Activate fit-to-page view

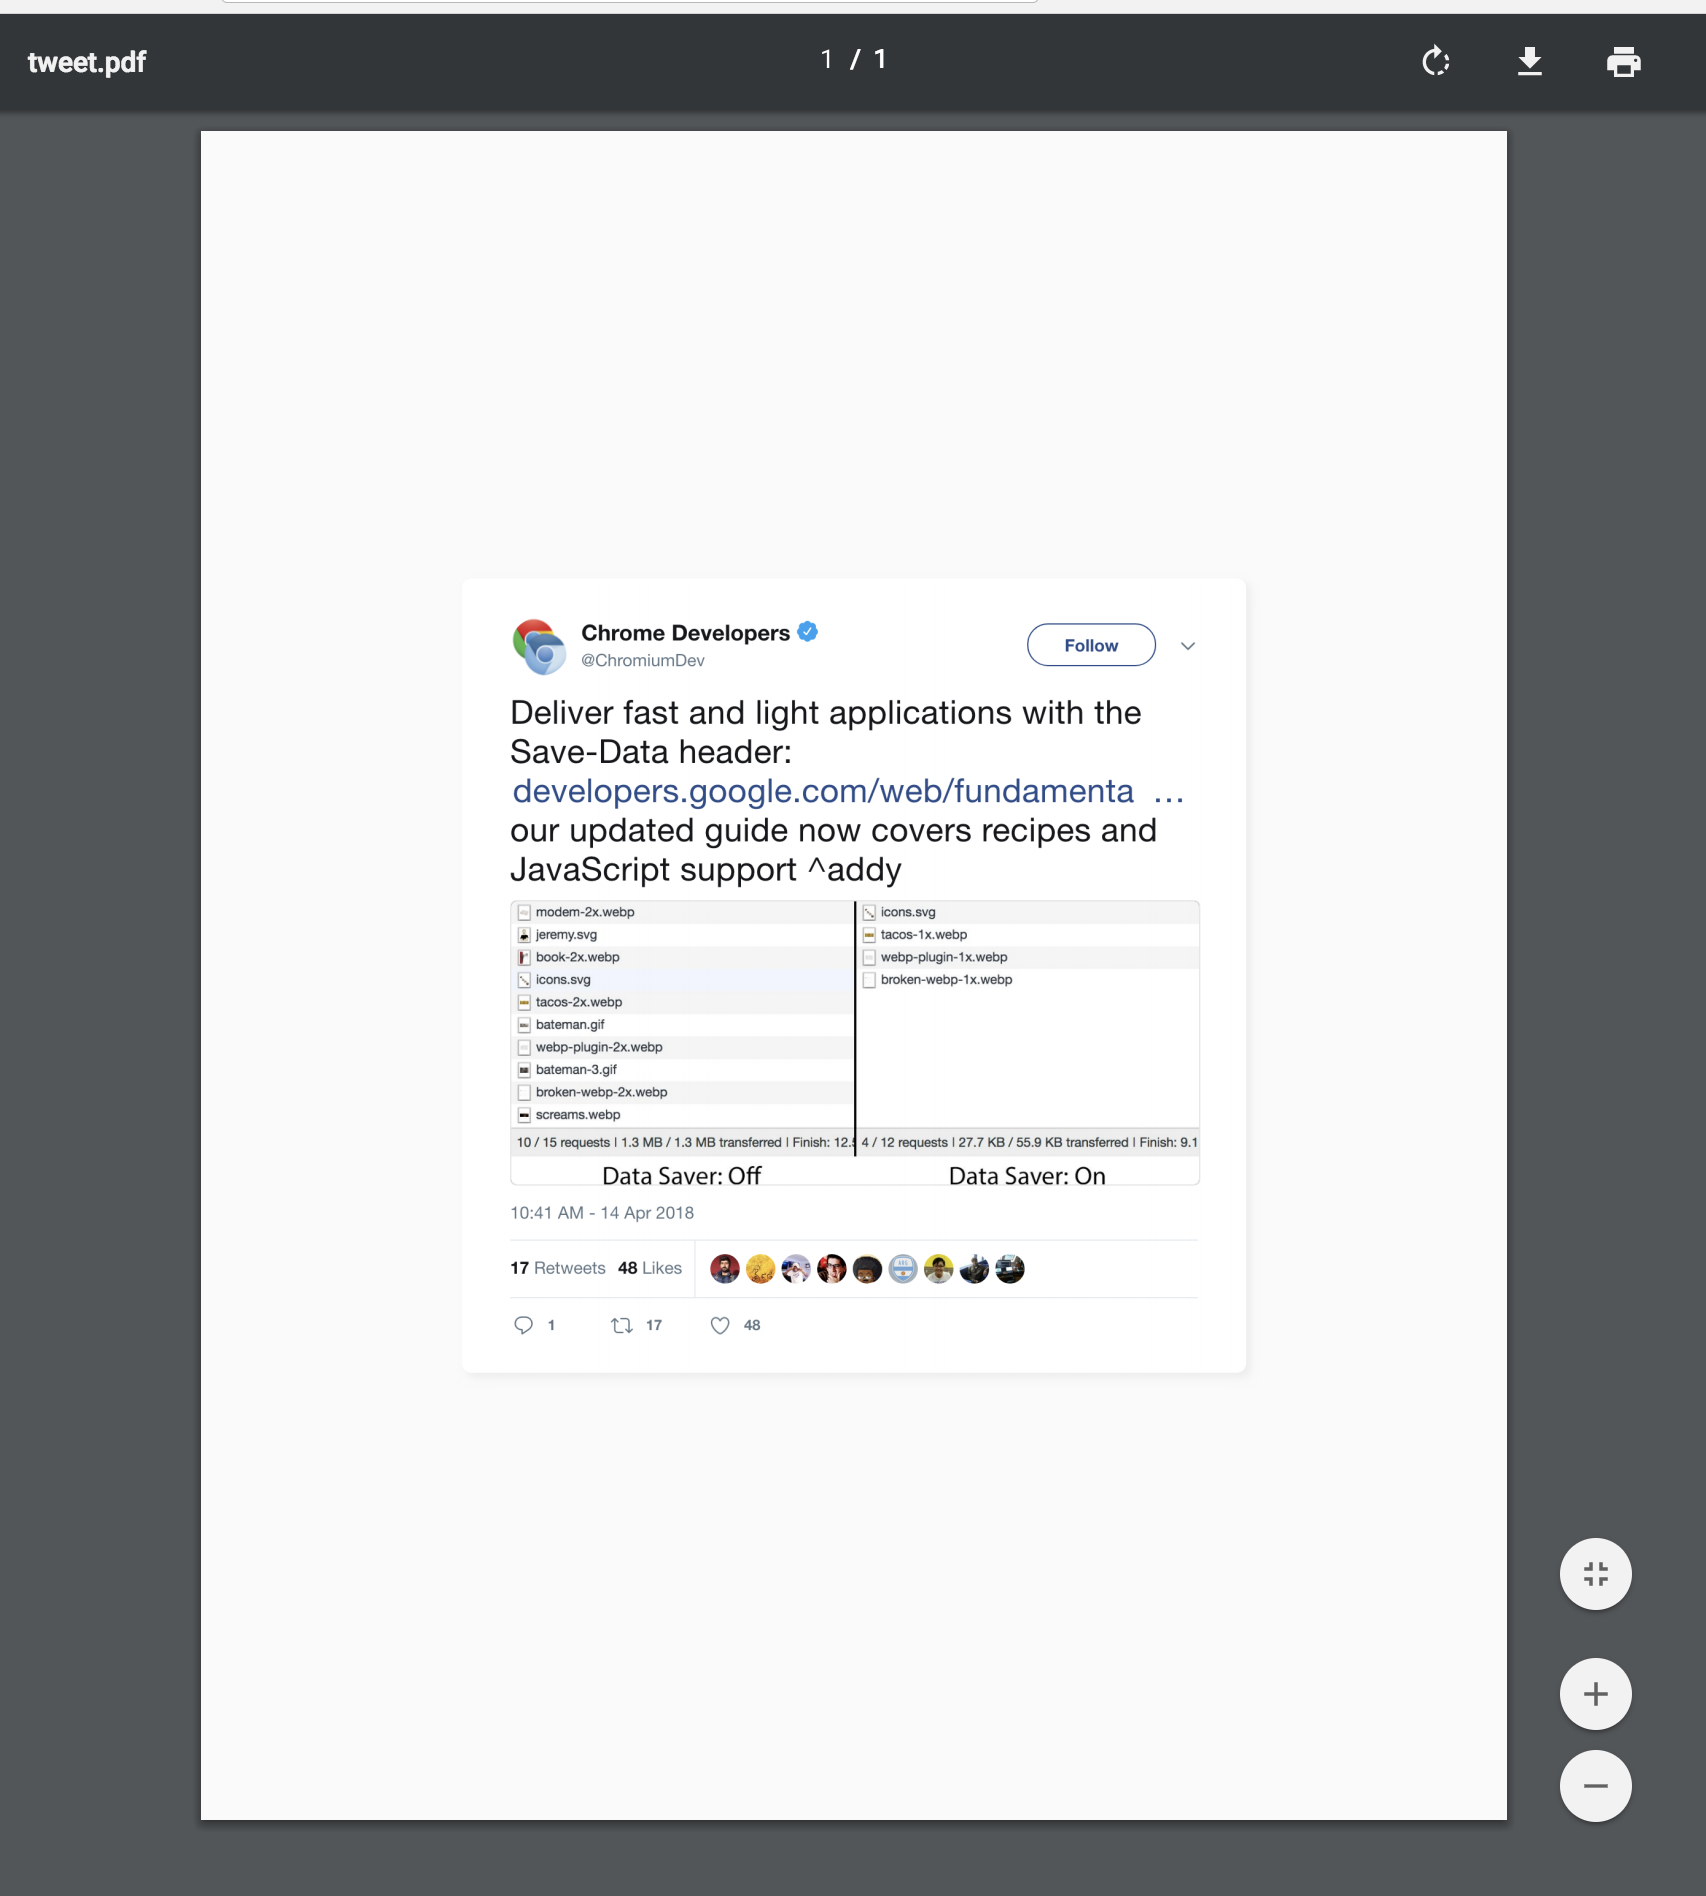point(1594,1573)
